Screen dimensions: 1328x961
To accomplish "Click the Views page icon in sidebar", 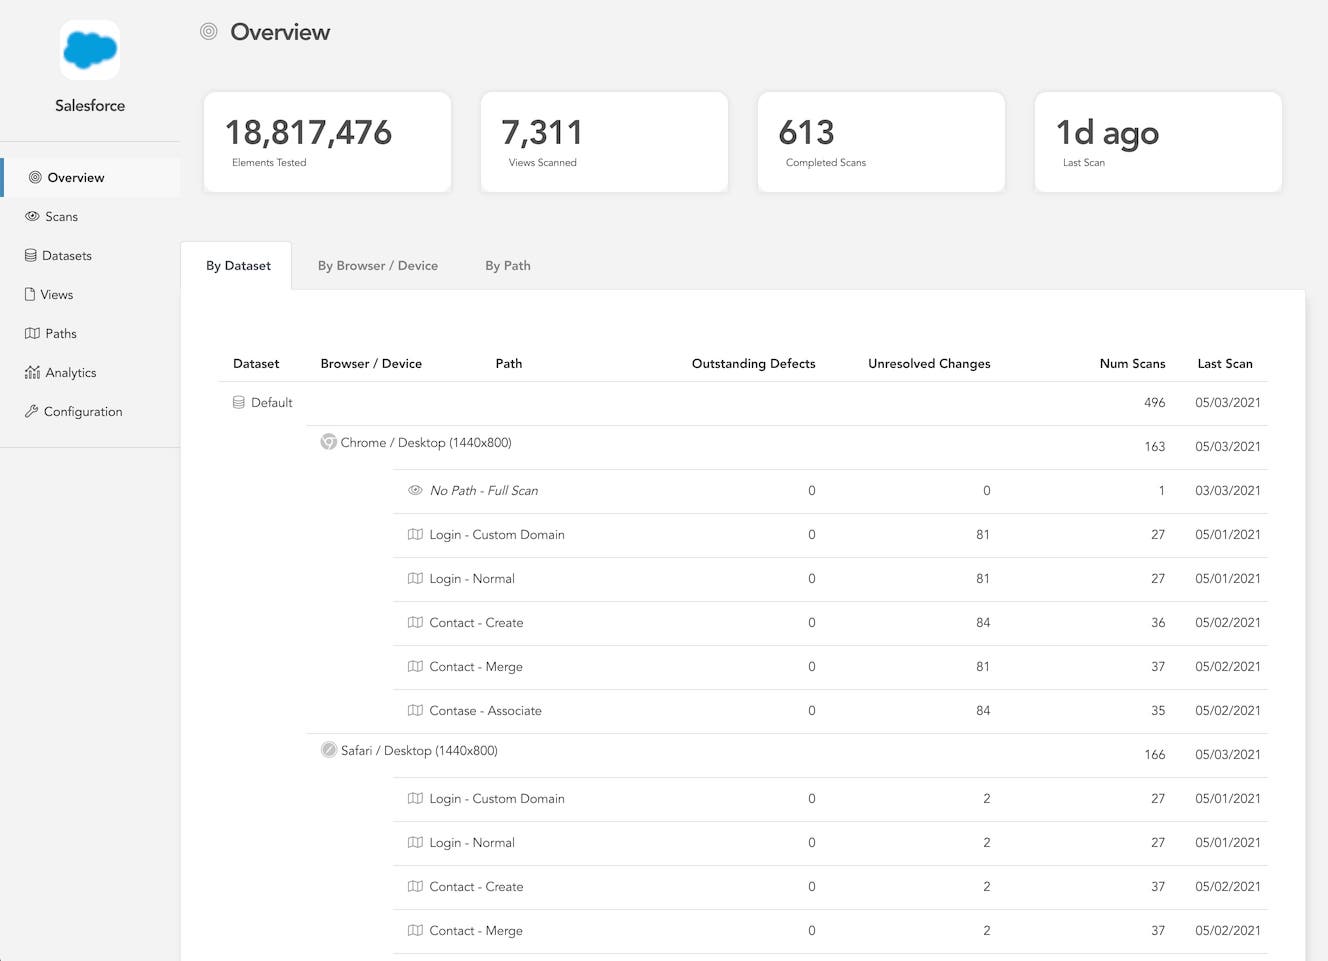I will pyautogui.click(x=30, y=294).
